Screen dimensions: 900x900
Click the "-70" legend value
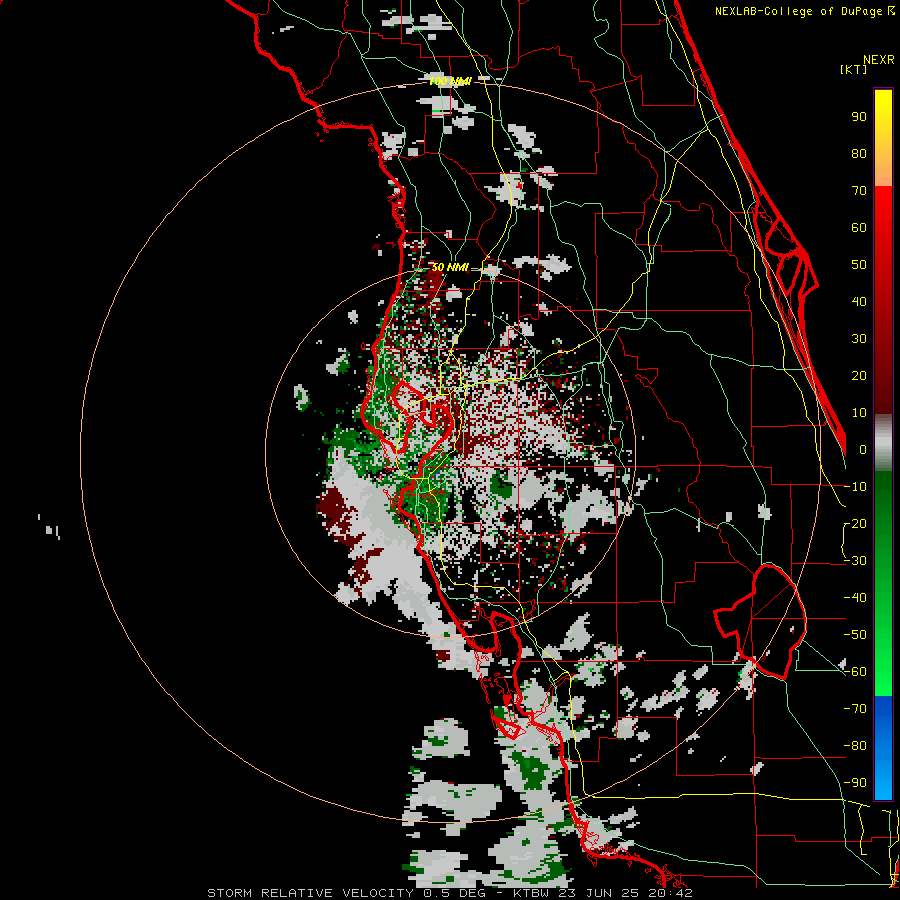[x=855, y=709]
